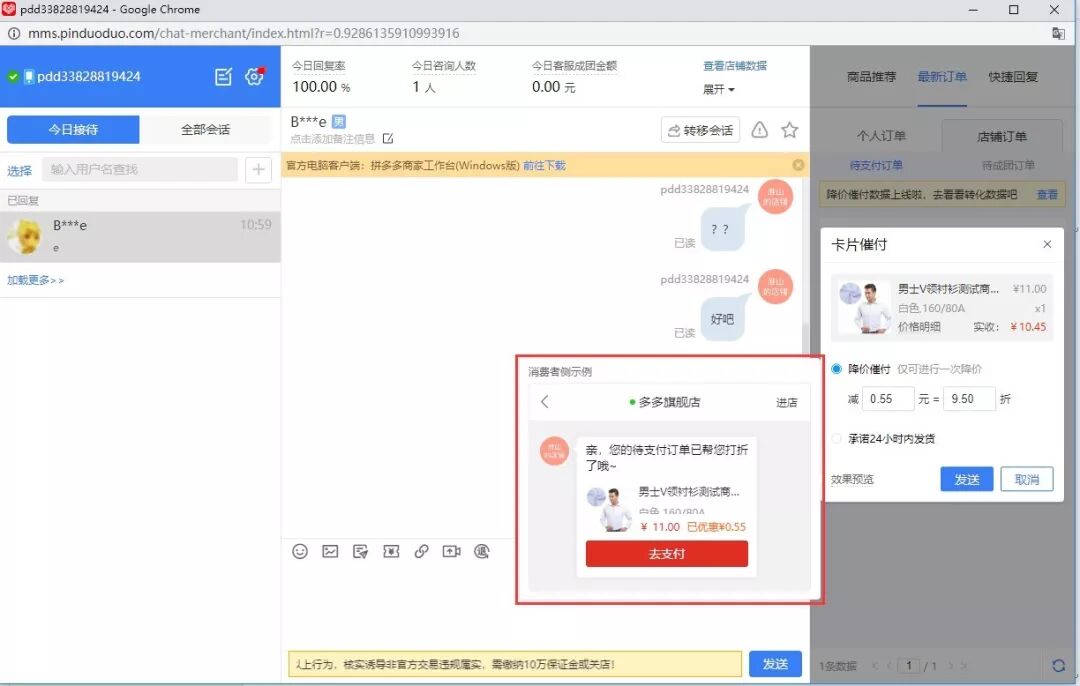
Task: Send chat message with 发送 button
Action: point(775,664)
